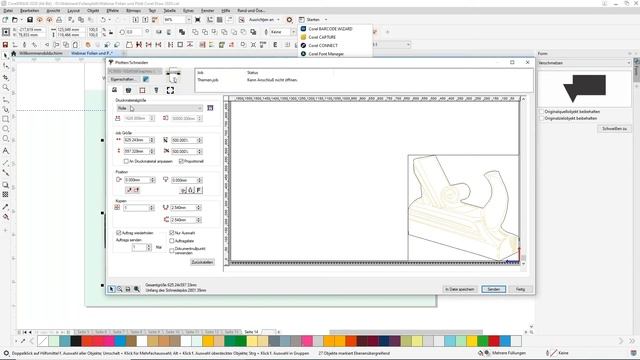Click the mirror/rotate position icon pair

tap(132, 190)
